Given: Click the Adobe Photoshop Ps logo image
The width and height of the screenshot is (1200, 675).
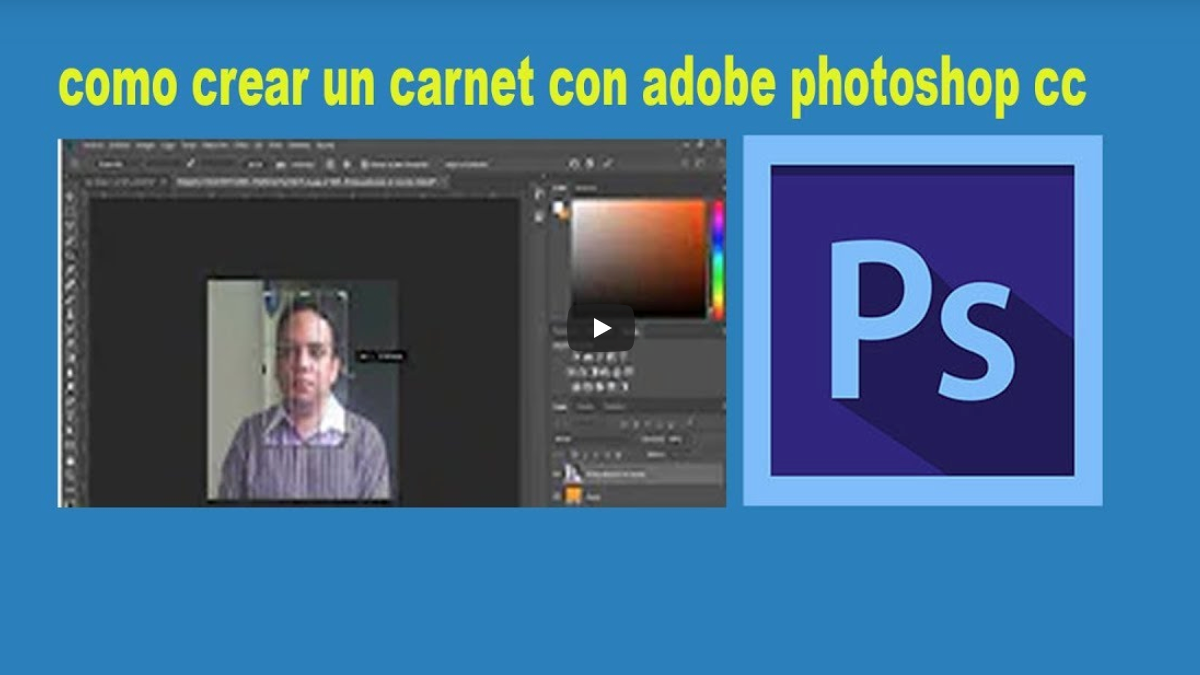Looking at the screenshot, I should click(922, 320).
